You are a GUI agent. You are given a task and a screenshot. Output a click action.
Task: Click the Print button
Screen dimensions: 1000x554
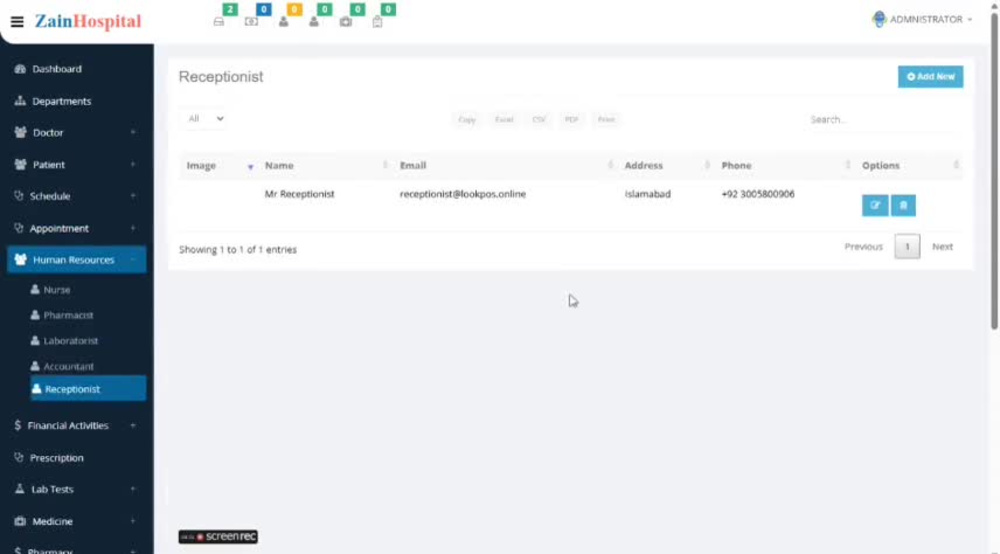[607, 119]
